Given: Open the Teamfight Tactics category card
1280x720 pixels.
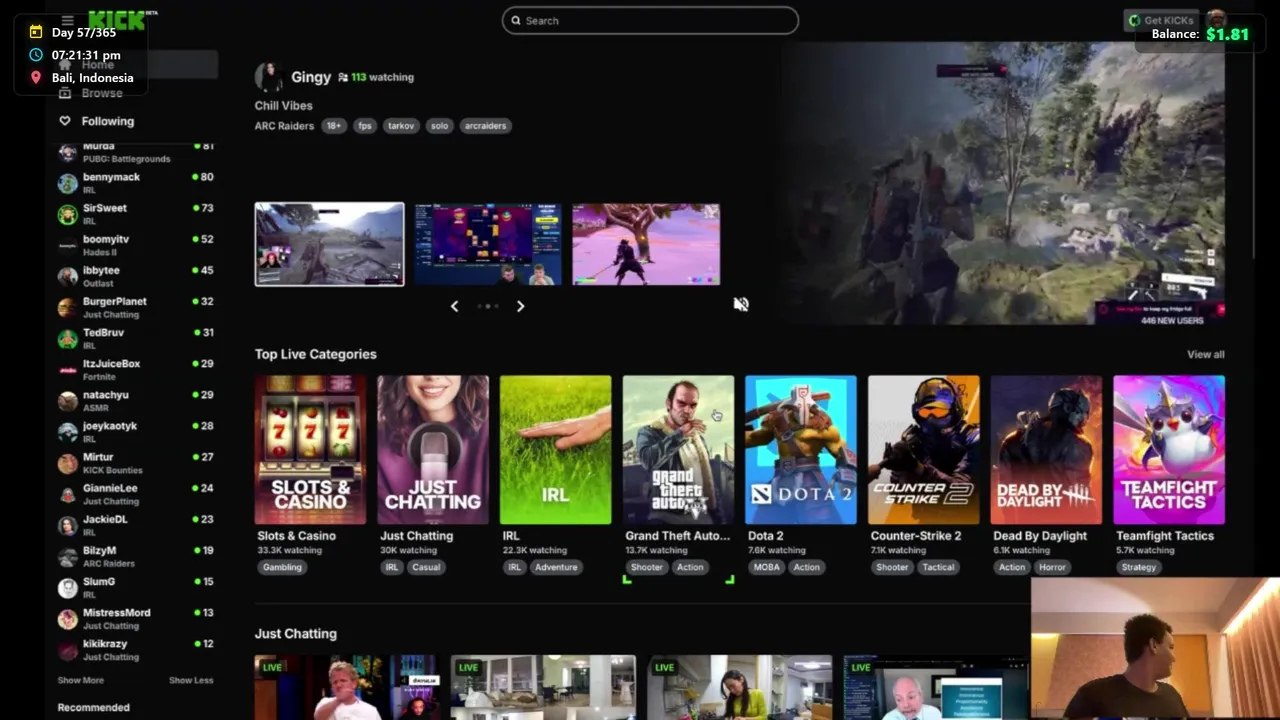Looking at the screenshot, I should pyautogui.click(x=1168, y=450).
